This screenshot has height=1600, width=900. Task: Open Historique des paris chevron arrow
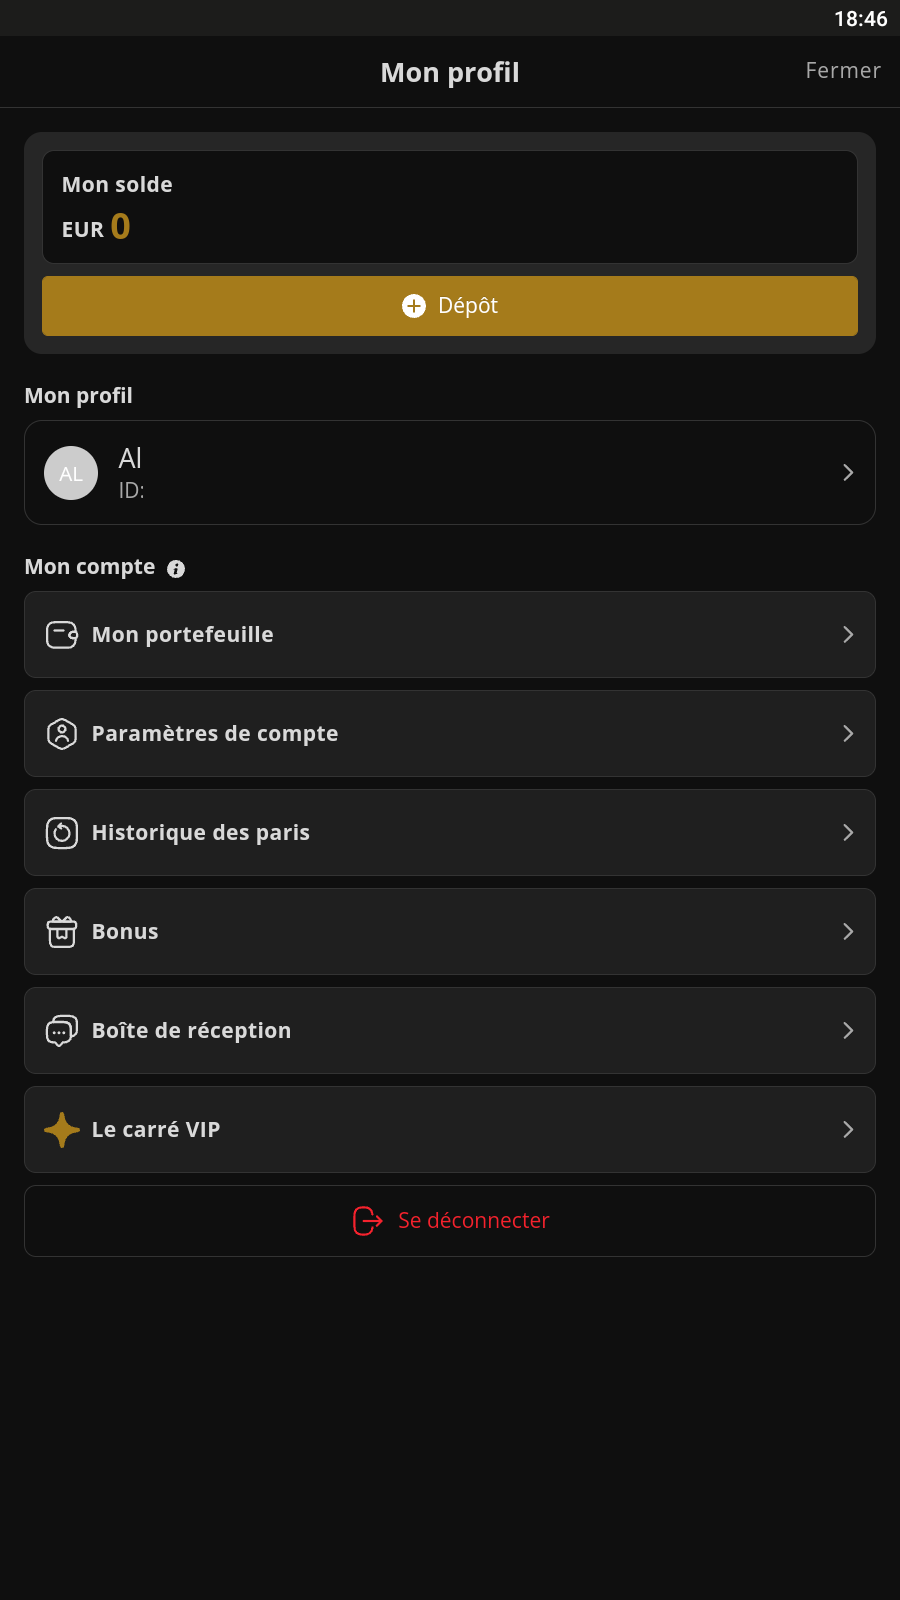pyautogui.click(x=848, y=833)
